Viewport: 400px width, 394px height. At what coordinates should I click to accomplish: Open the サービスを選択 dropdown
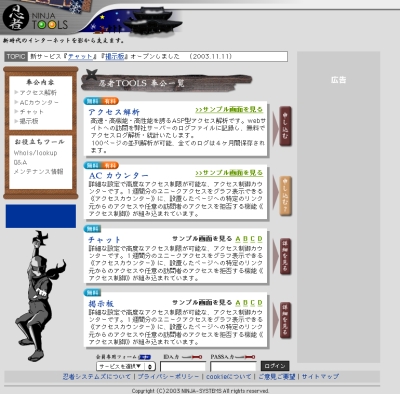126,366
